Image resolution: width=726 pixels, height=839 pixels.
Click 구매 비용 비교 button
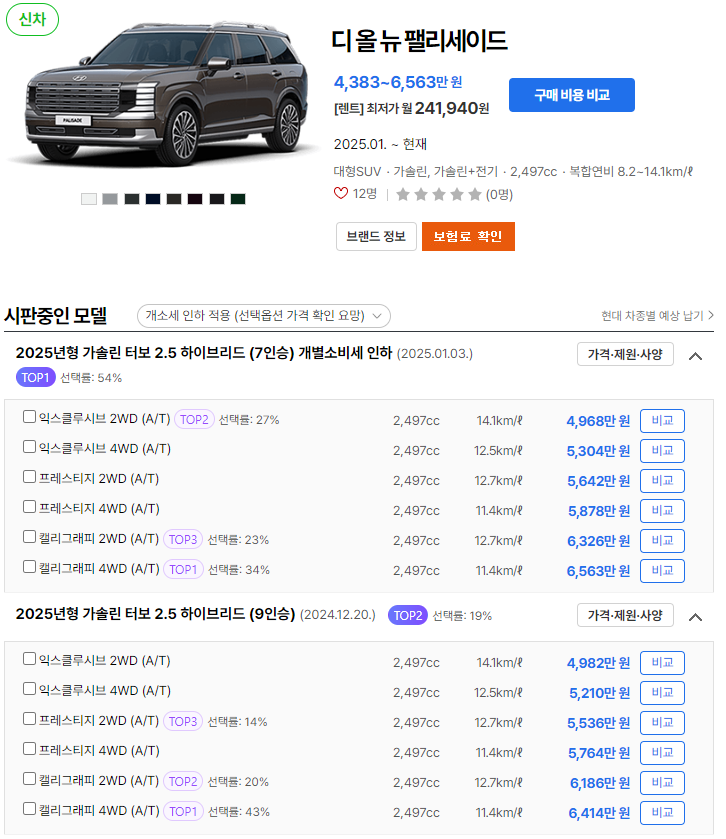[571, 95]
